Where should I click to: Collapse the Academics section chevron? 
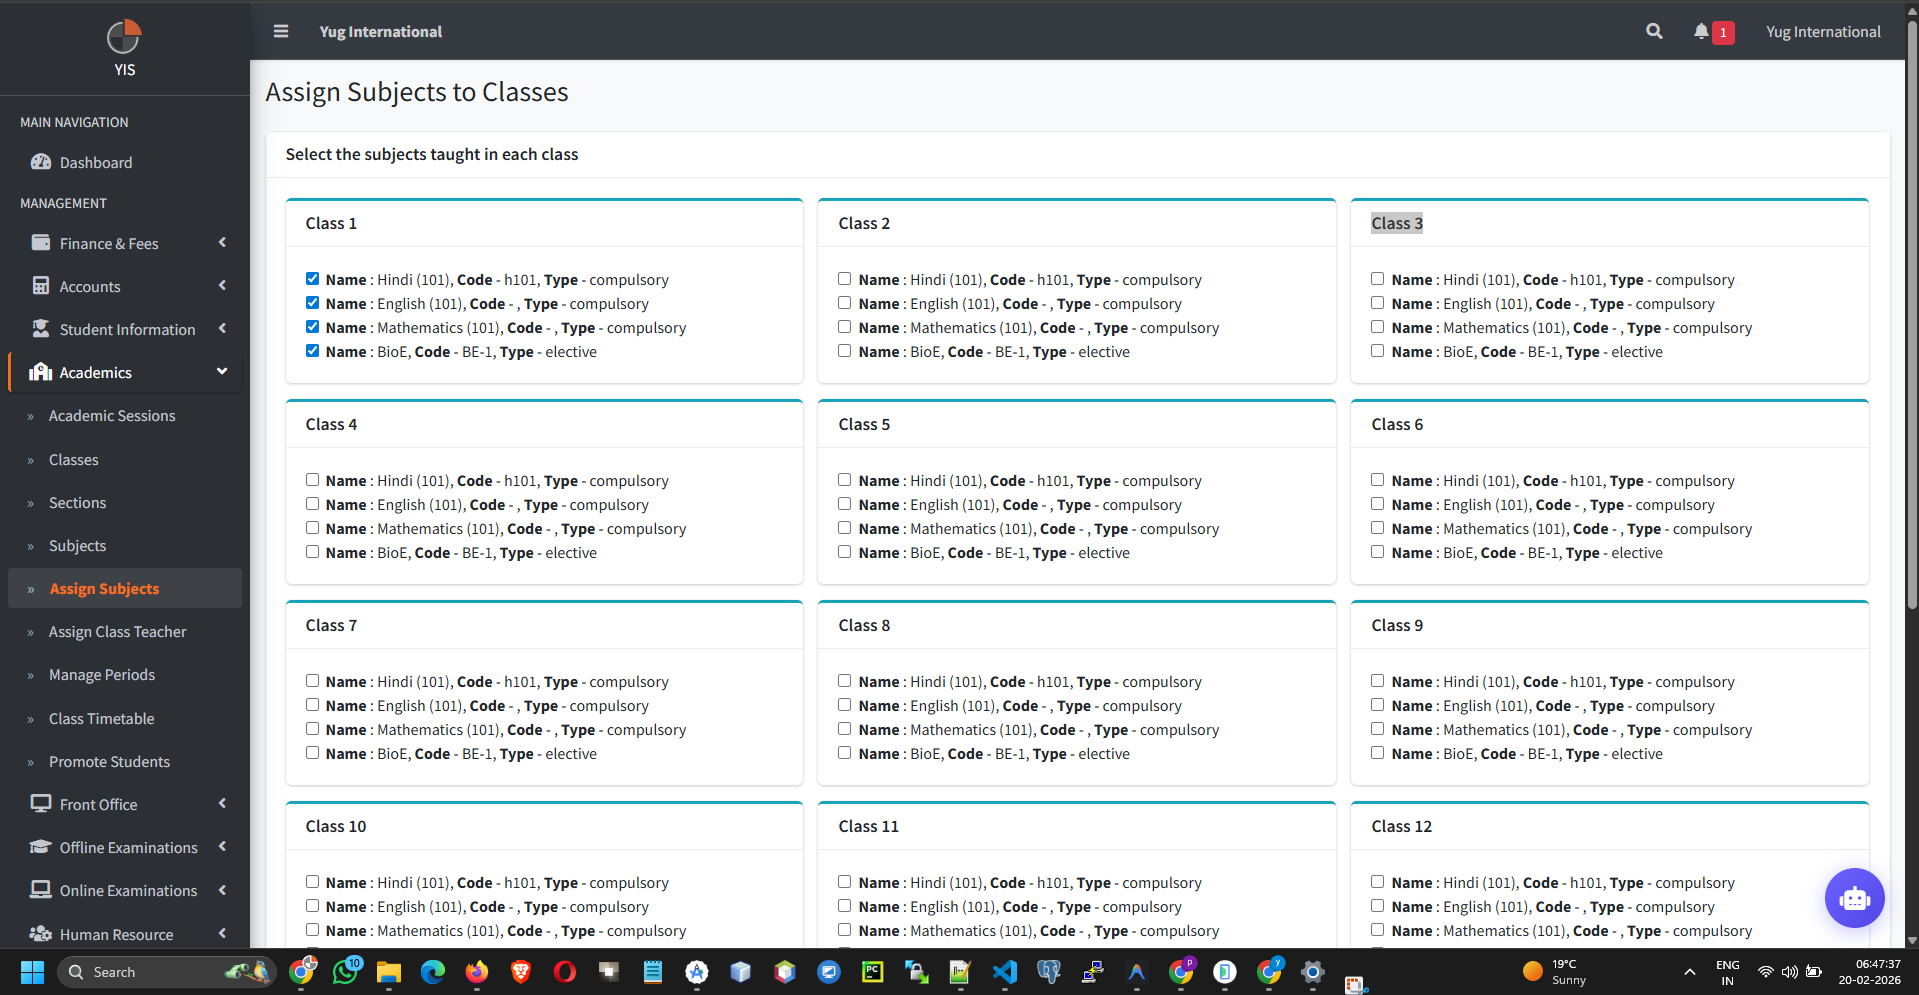(221, 371)
